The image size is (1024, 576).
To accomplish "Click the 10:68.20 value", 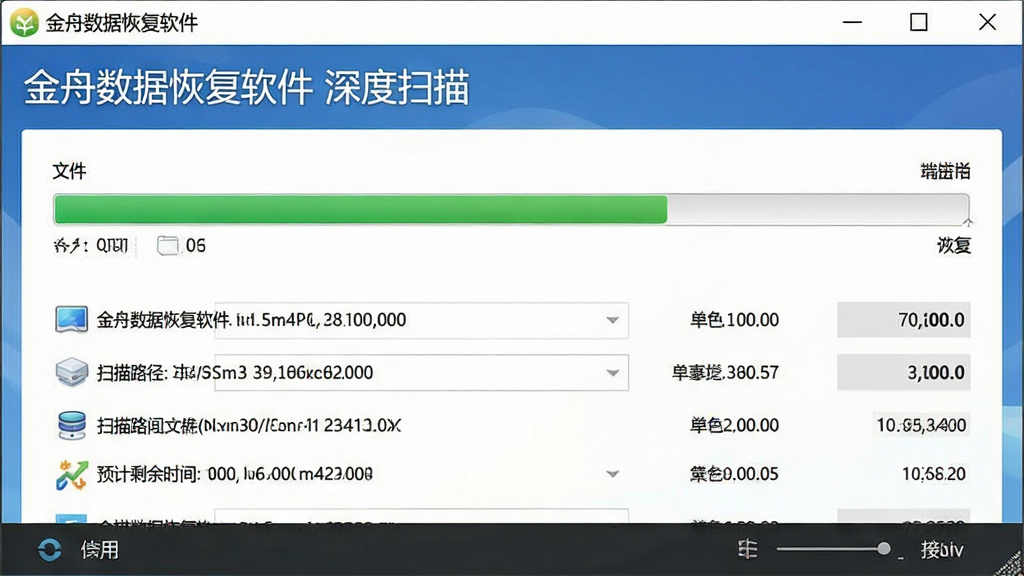I will tap(934, 474).
